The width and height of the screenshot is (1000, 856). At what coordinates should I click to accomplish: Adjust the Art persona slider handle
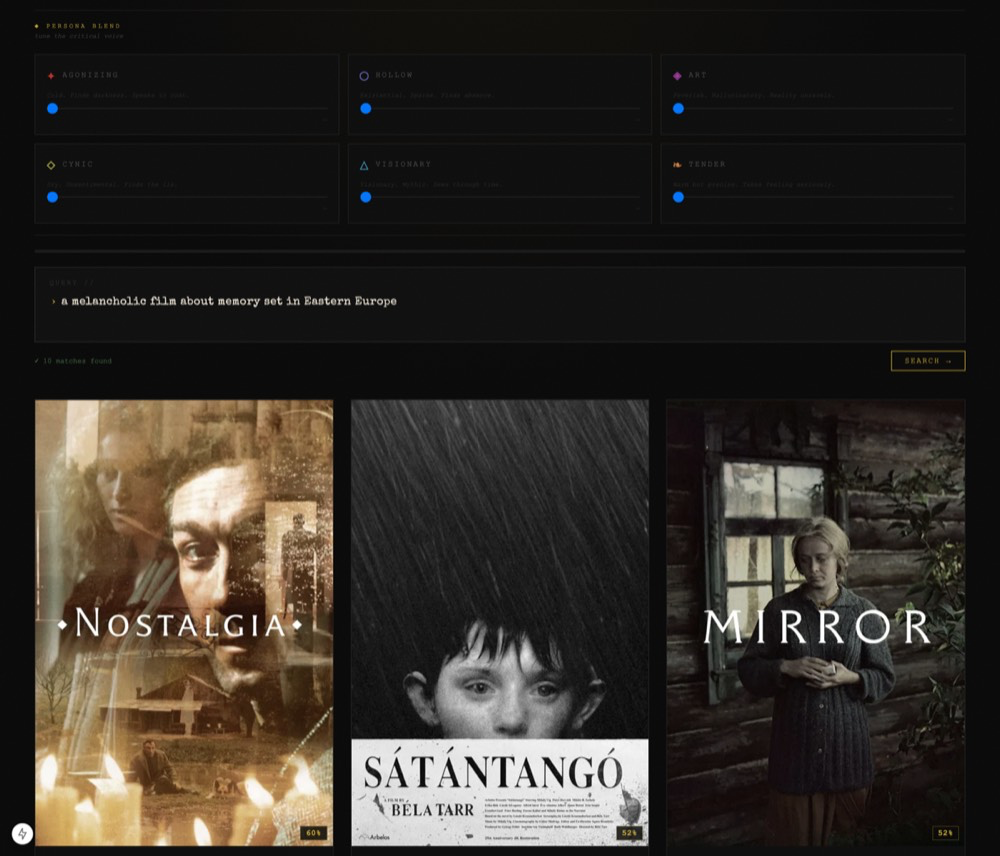[x=679, y=108]
